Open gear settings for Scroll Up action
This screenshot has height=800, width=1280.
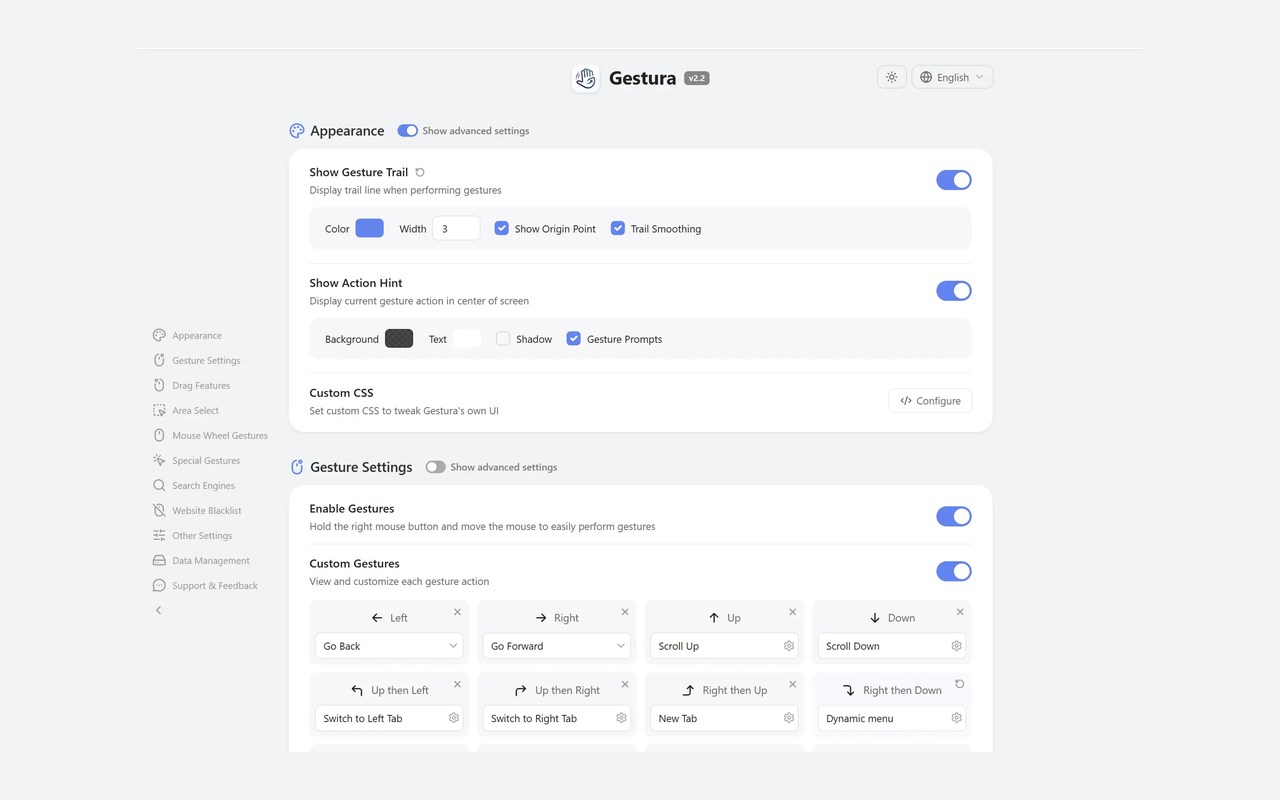tap(789, 646)
